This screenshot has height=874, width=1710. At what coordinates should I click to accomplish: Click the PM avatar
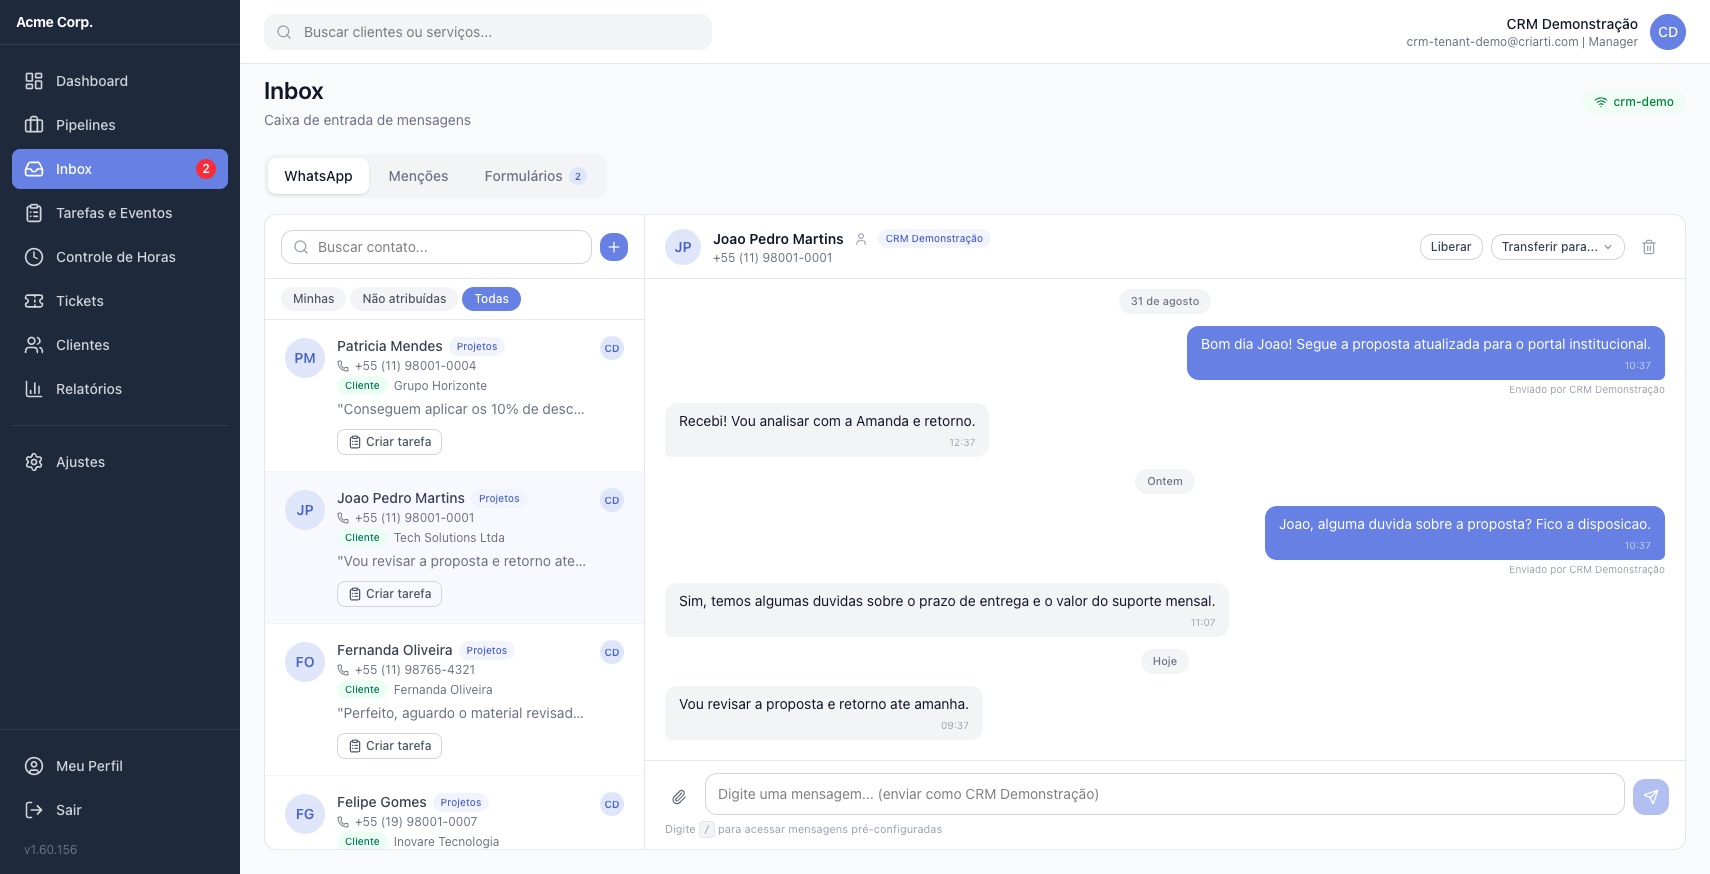pyautogui.click(x=305, y=358)
